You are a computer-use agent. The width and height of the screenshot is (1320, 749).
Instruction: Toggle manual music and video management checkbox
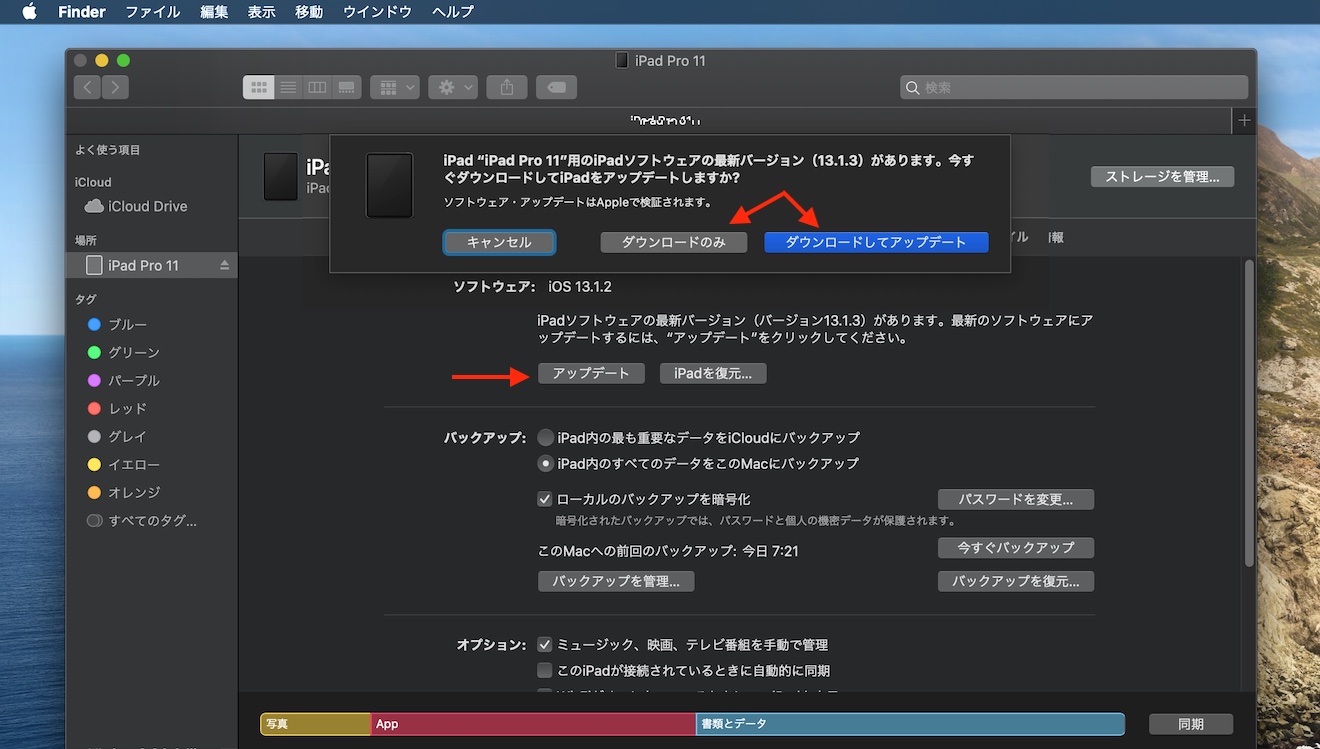coord(545,645)
